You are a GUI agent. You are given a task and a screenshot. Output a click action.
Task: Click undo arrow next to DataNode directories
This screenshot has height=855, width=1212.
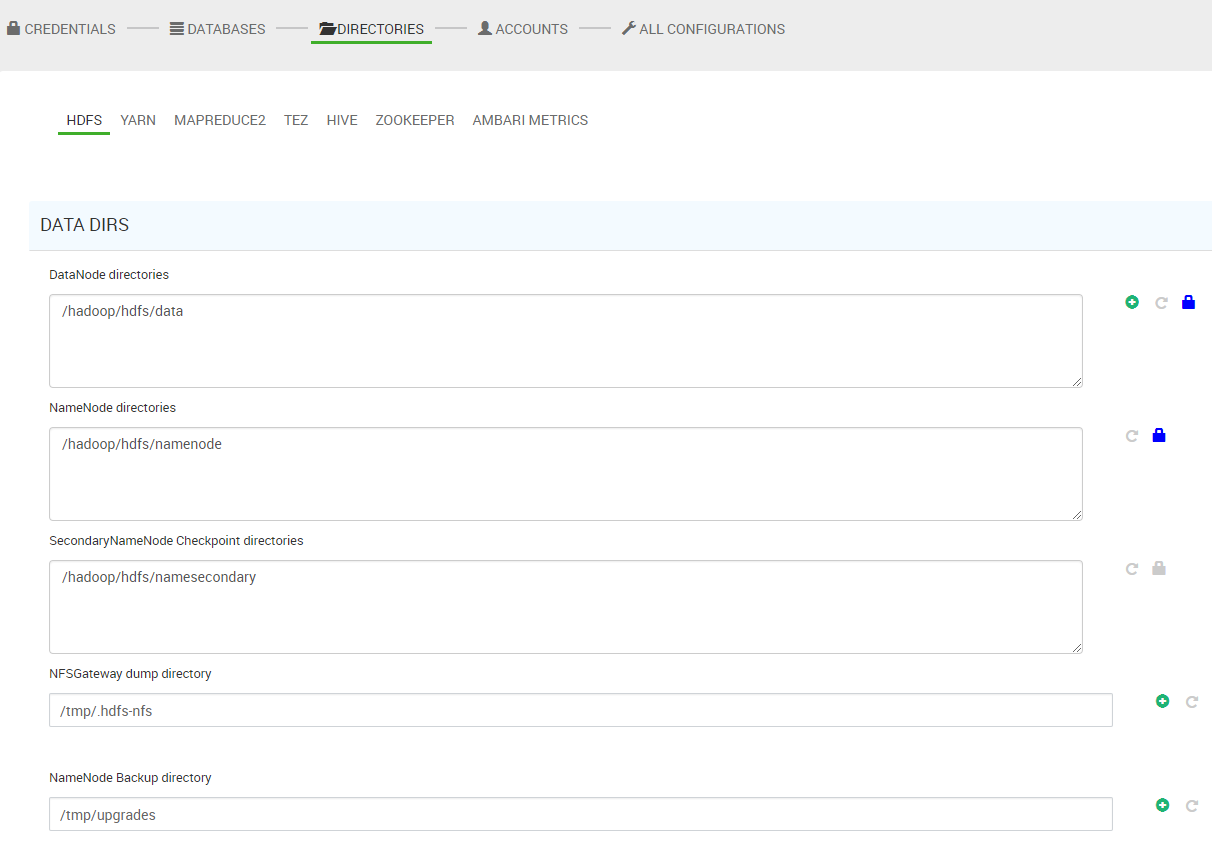coord(1161,303)
